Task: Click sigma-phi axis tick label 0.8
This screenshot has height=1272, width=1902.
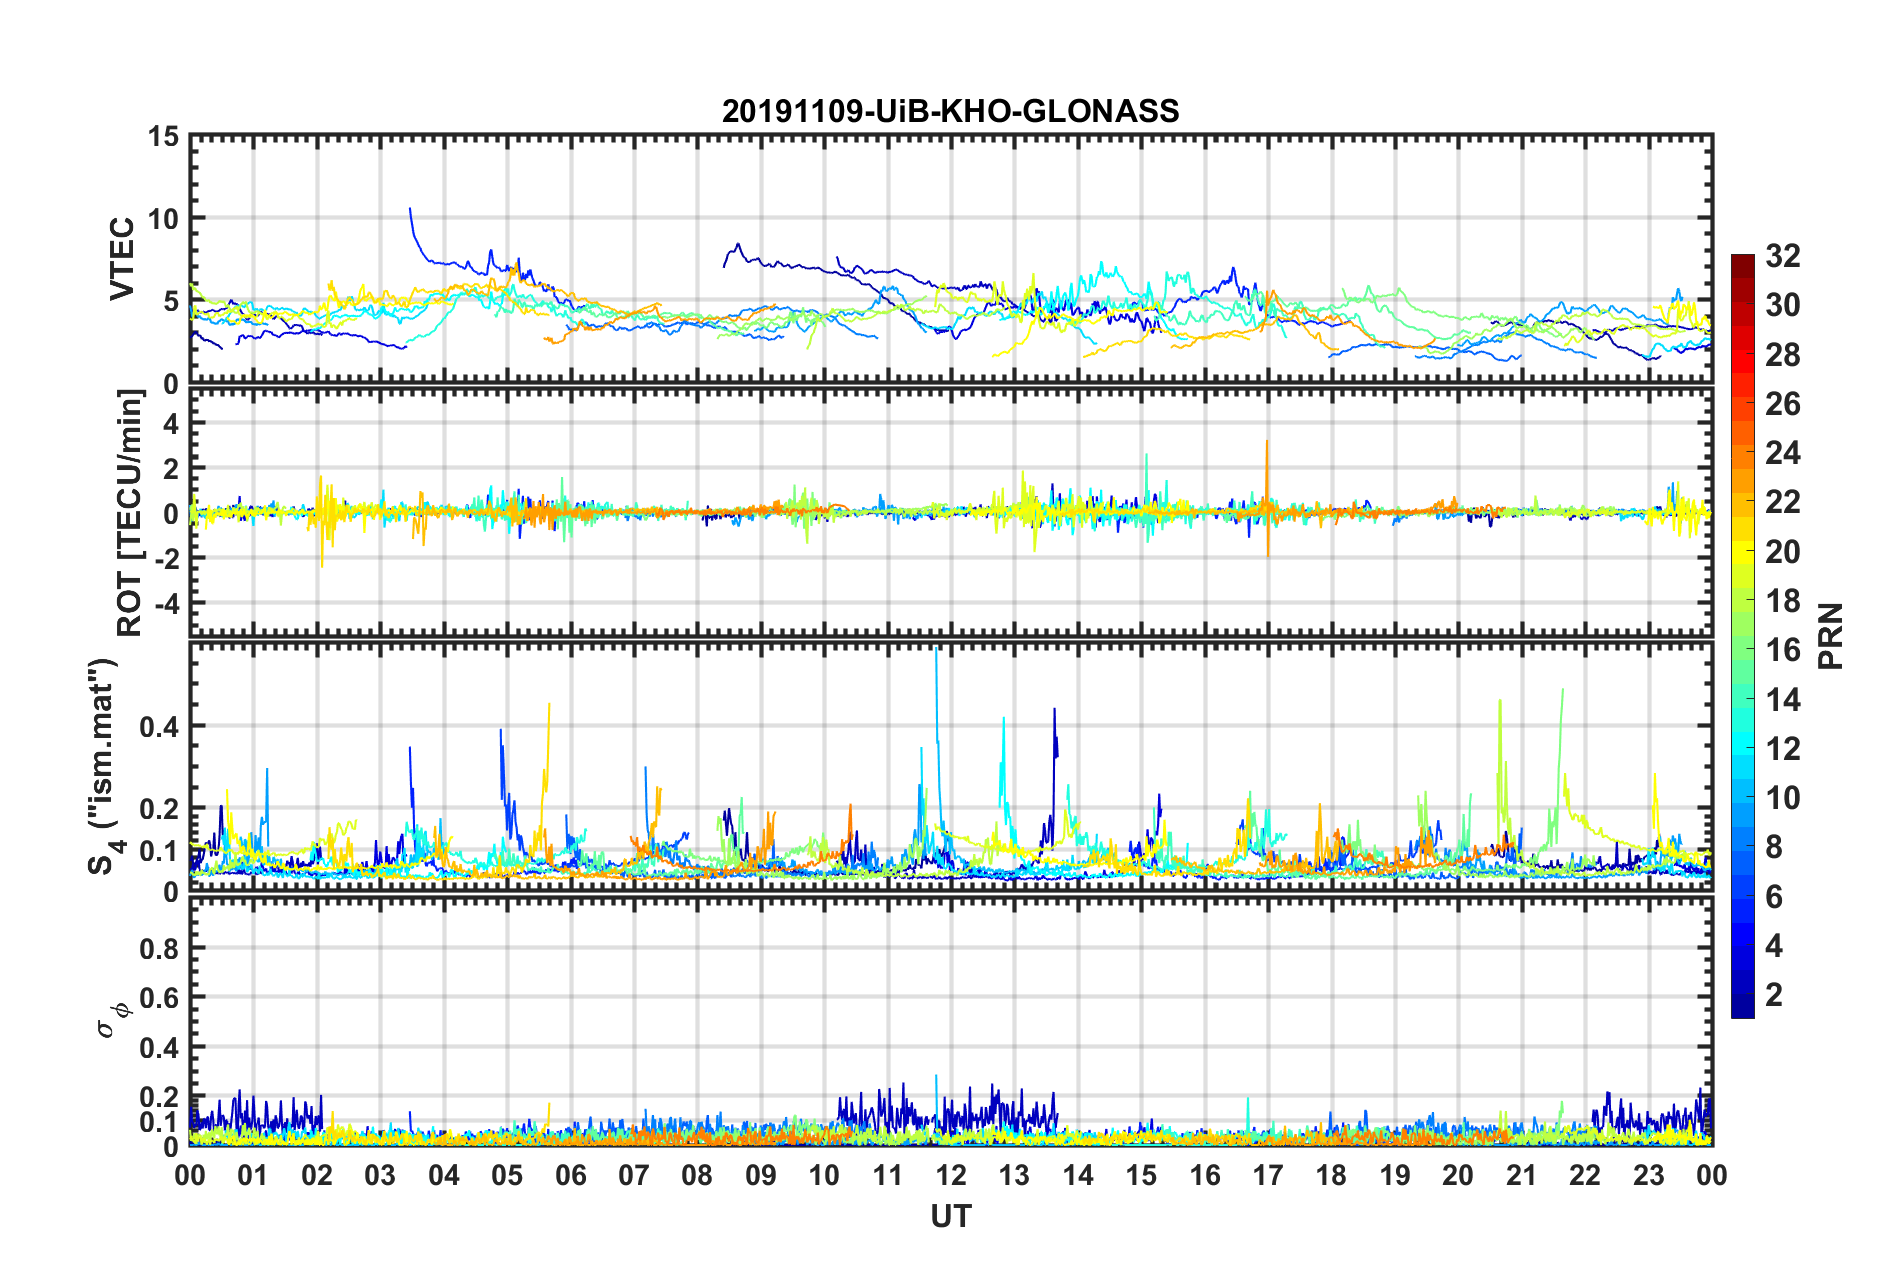Action: click(161, 948)
